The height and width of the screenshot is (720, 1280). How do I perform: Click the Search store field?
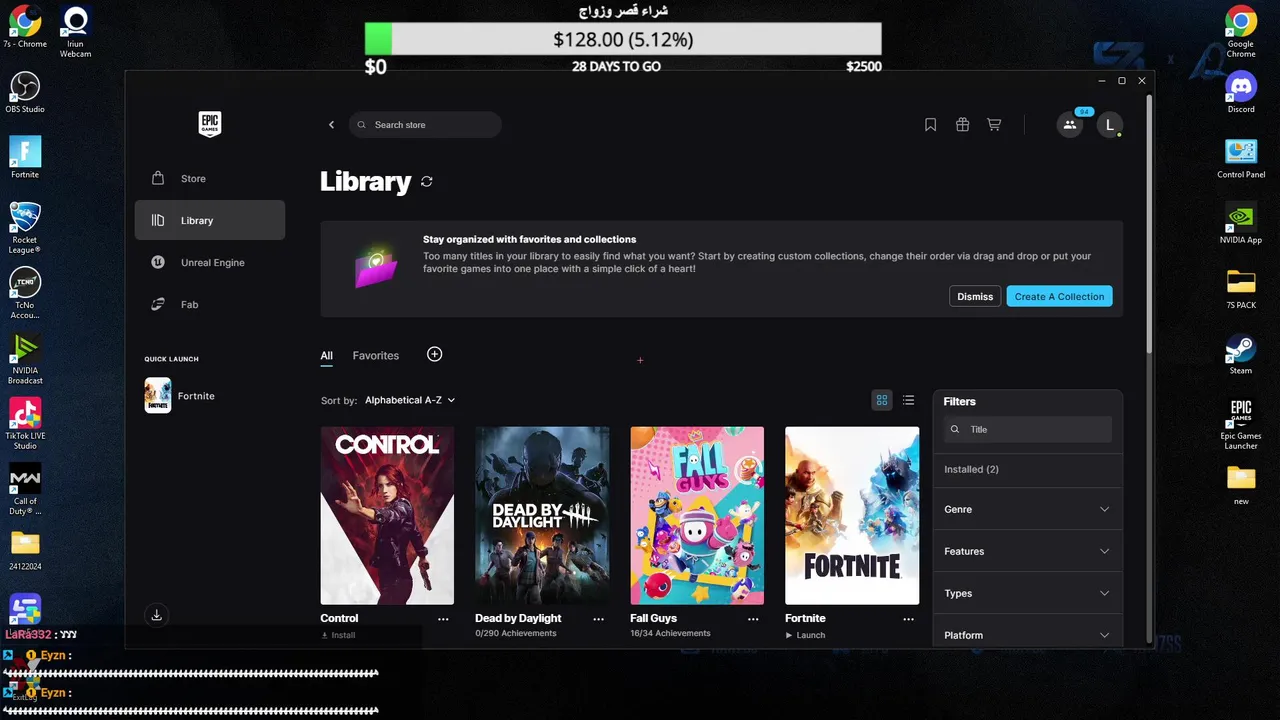(425, 125)
